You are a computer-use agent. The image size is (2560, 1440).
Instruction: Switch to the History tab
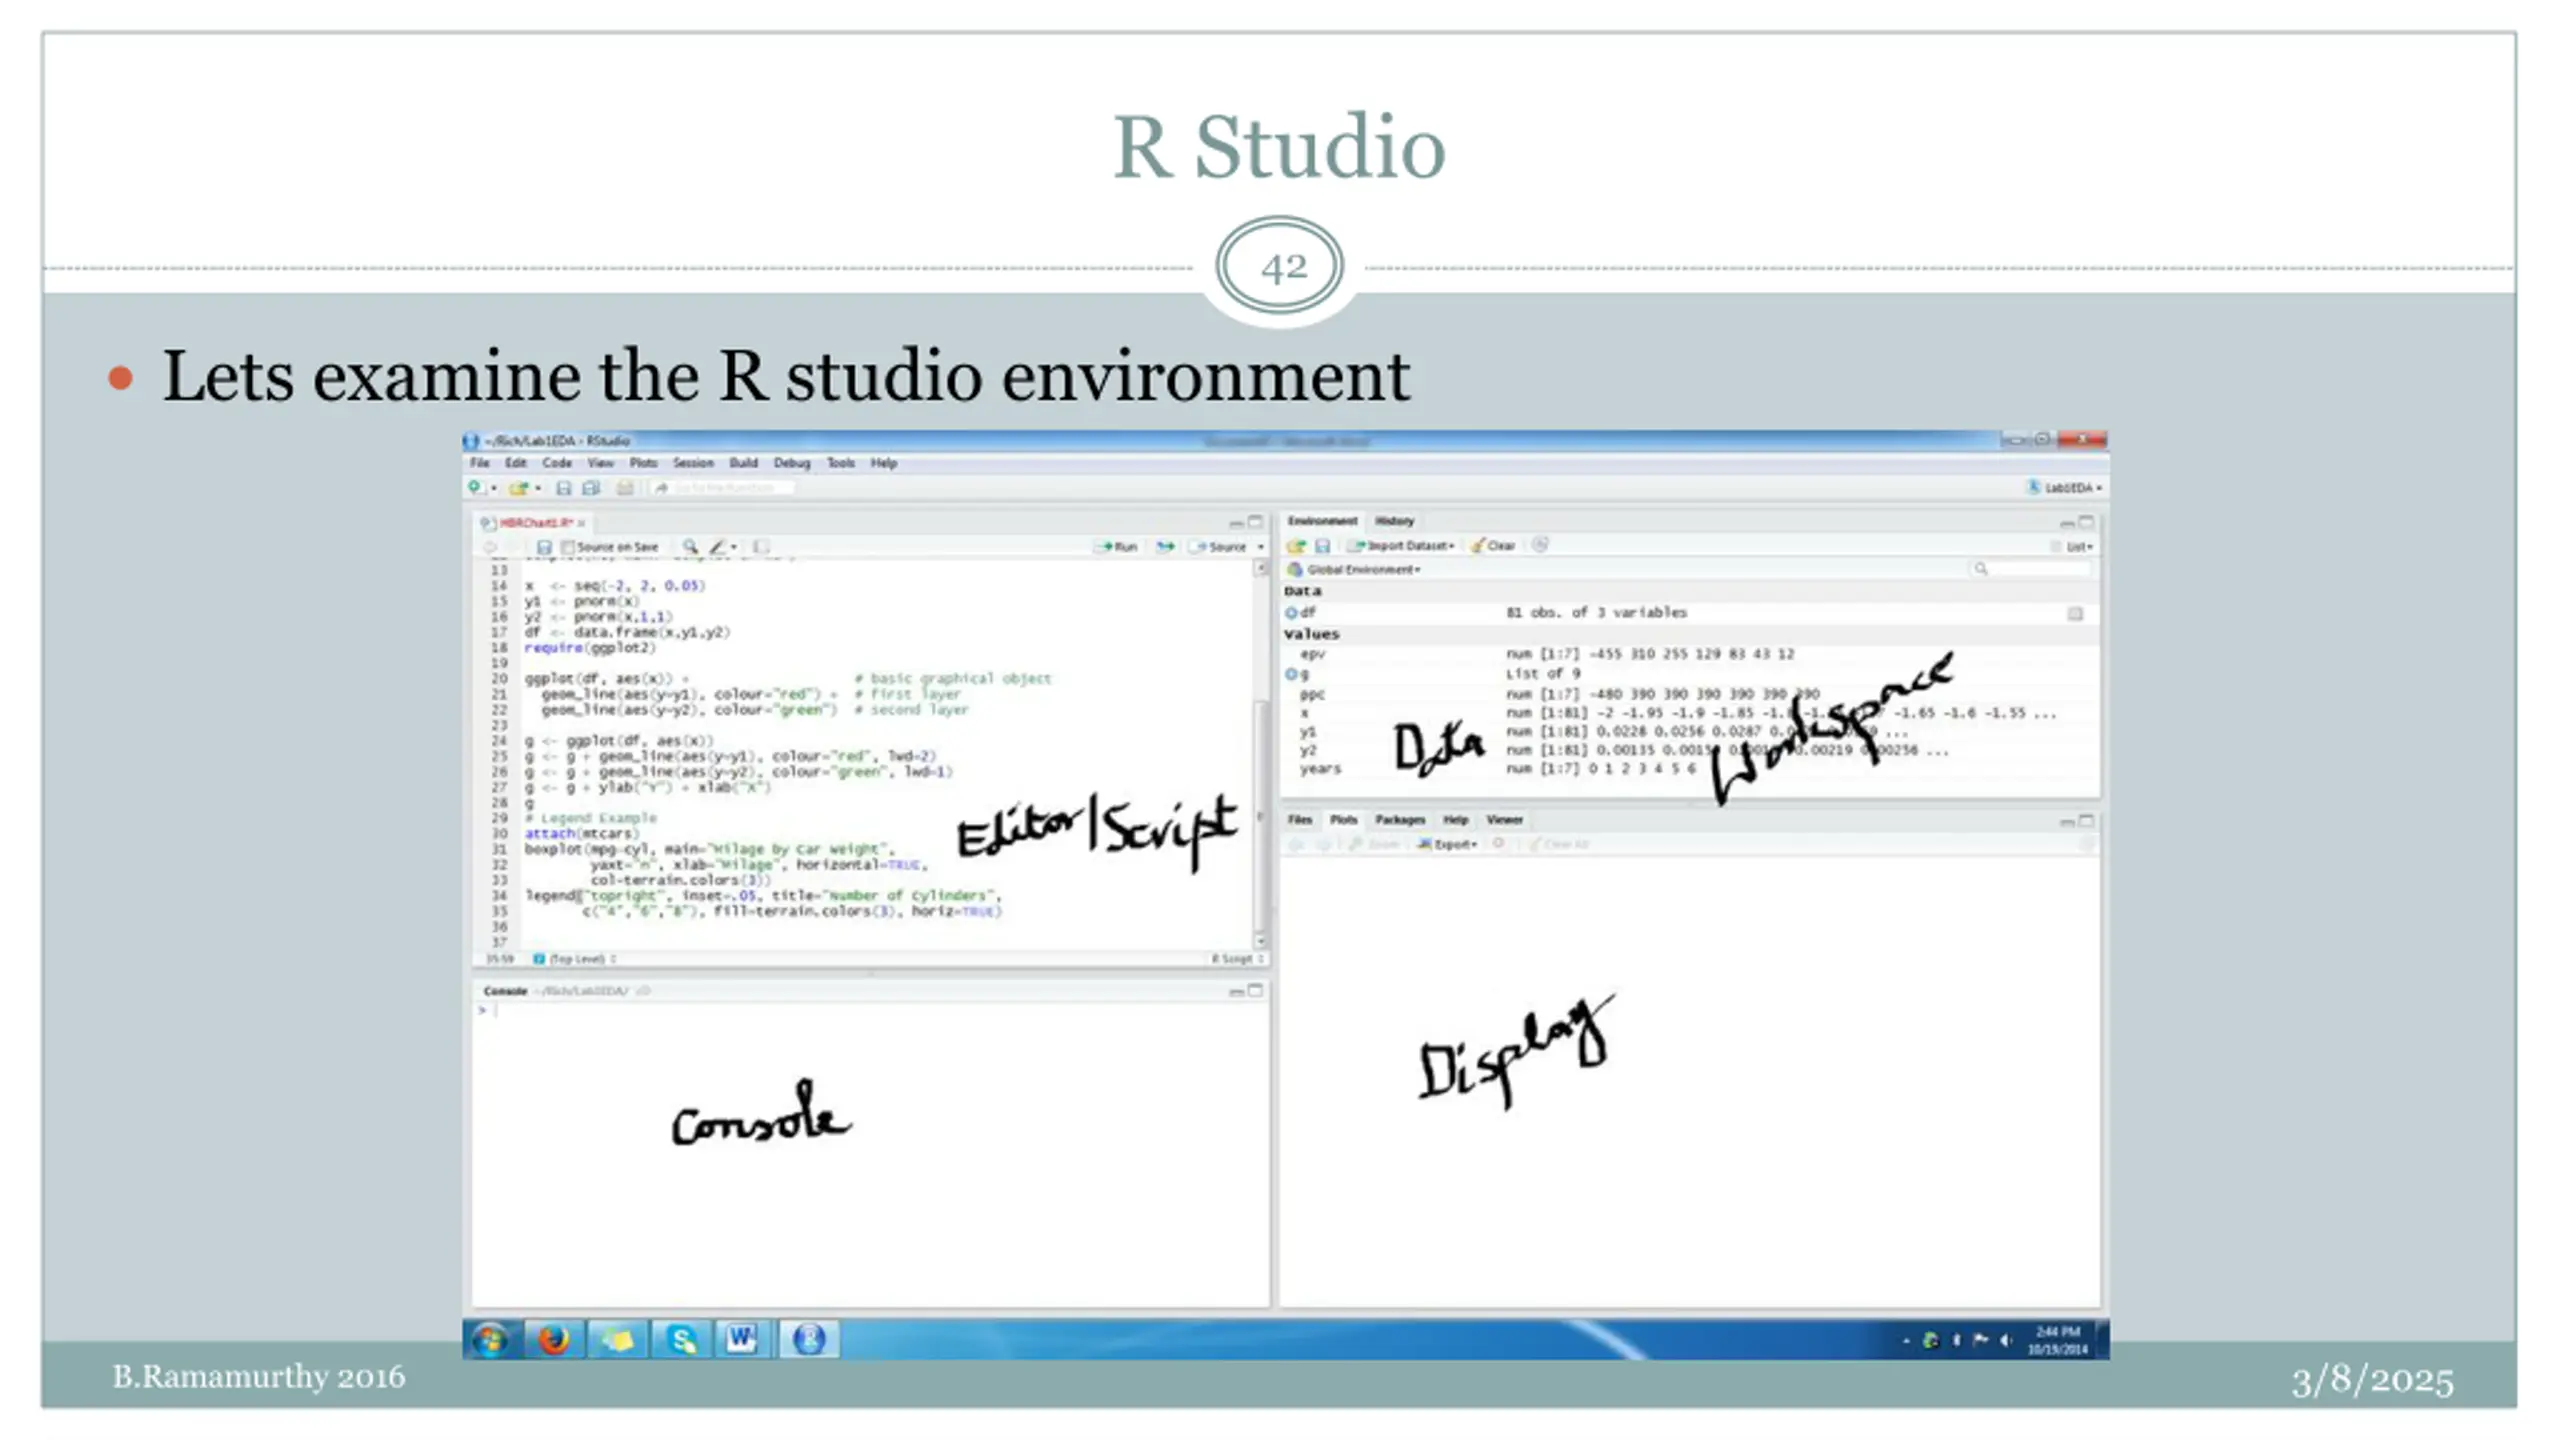[x=1394, y=521]
